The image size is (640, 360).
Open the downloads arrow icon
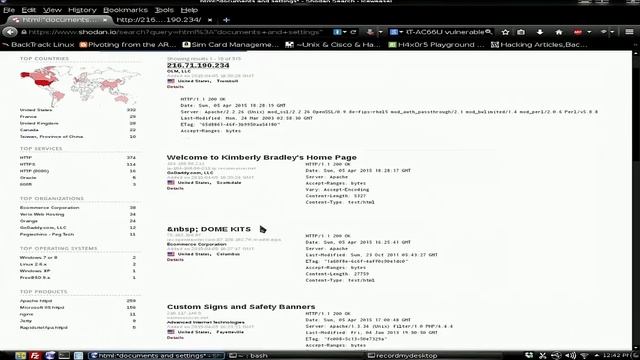540,32
